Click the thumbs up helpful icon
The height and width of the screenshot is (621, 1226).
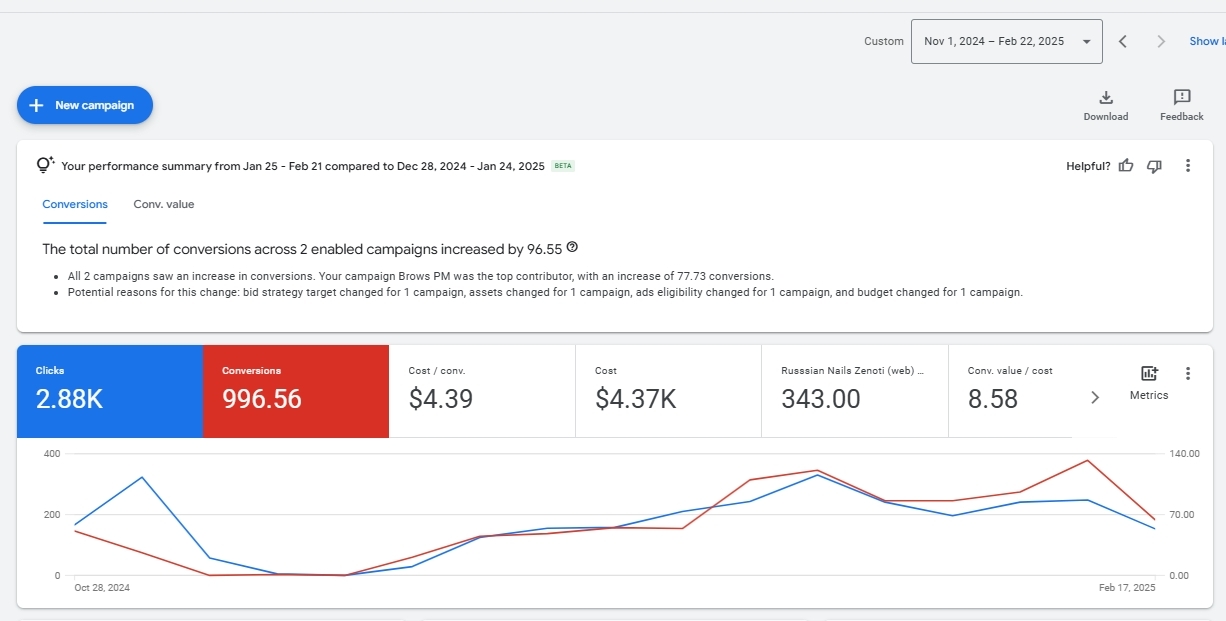pyautogui.click(x=1126, y=166)
